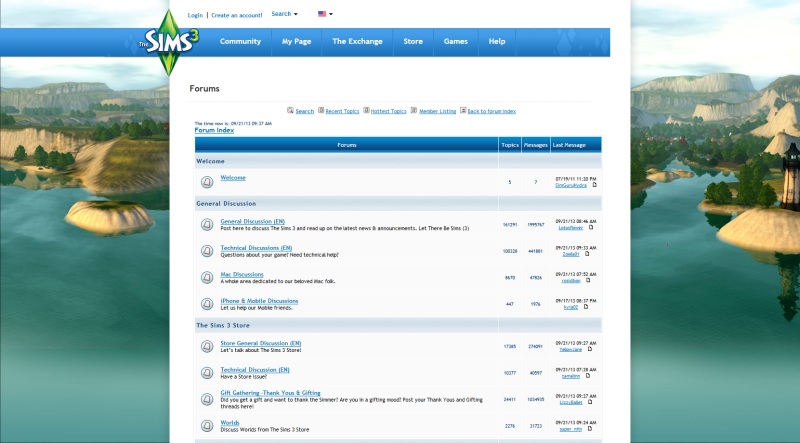
Task: Open Gift Gathering -Thank Yous & Gifting forum
Action: (x=270, y=393)
